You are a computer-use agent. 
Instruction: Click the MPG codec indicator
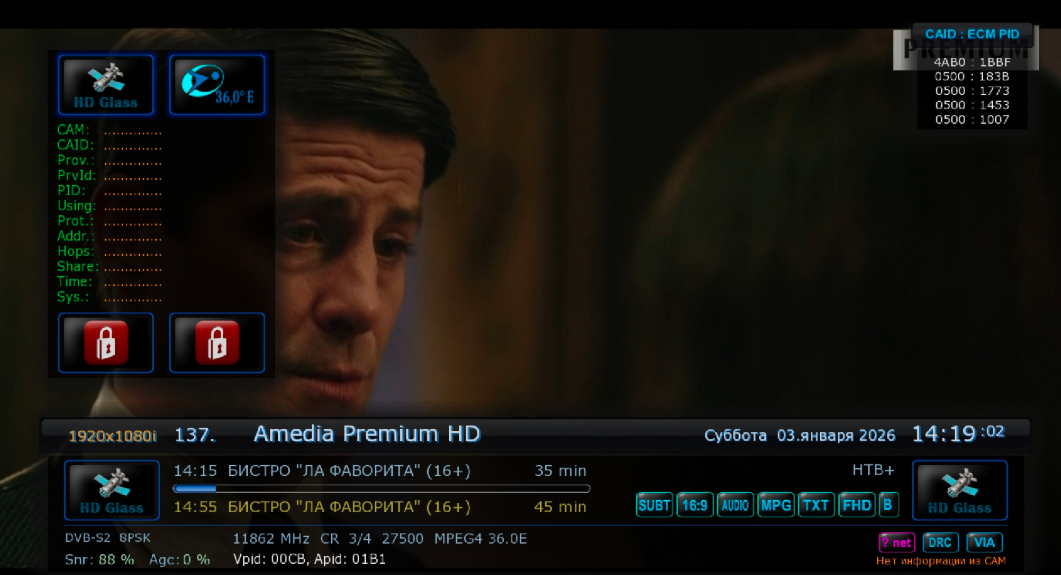coord(775,505)
